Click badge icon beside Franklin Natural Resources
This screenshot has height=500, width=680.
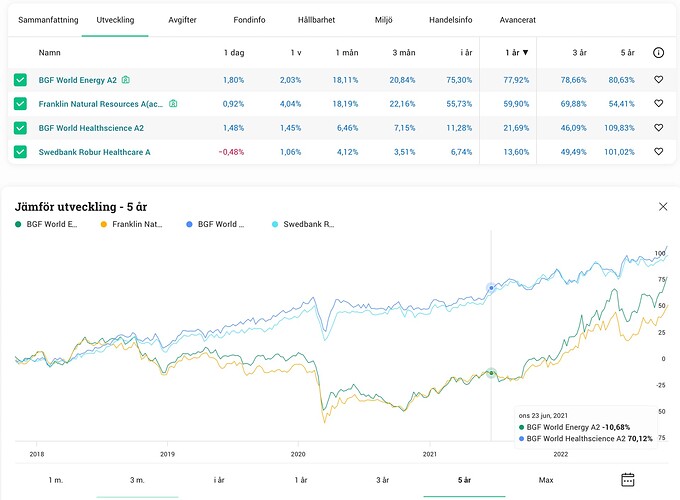point(173,104)
